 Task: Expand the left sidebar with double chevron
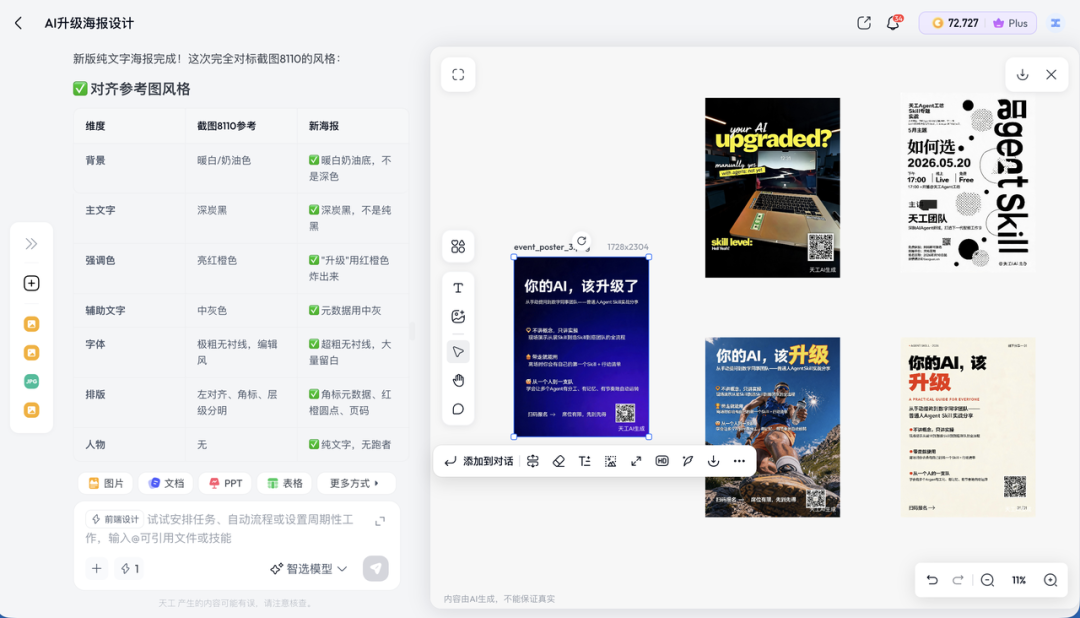click(x=32, y=244)
